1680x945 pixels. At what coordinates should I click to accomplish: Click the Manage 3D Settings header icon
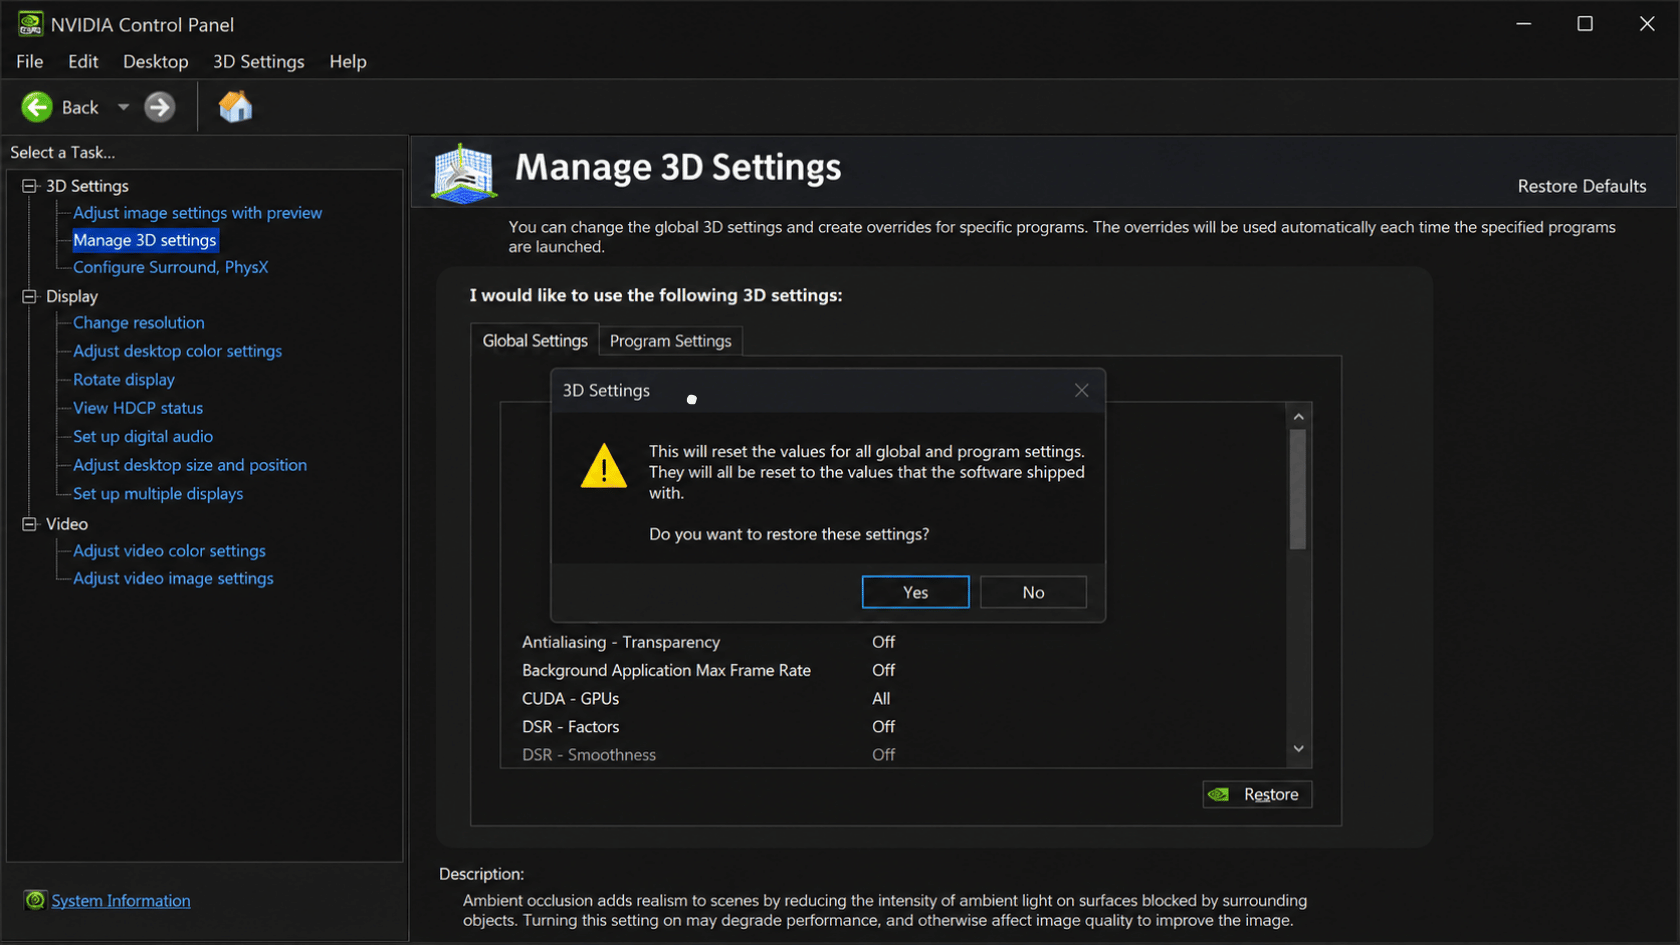point(464,173)
